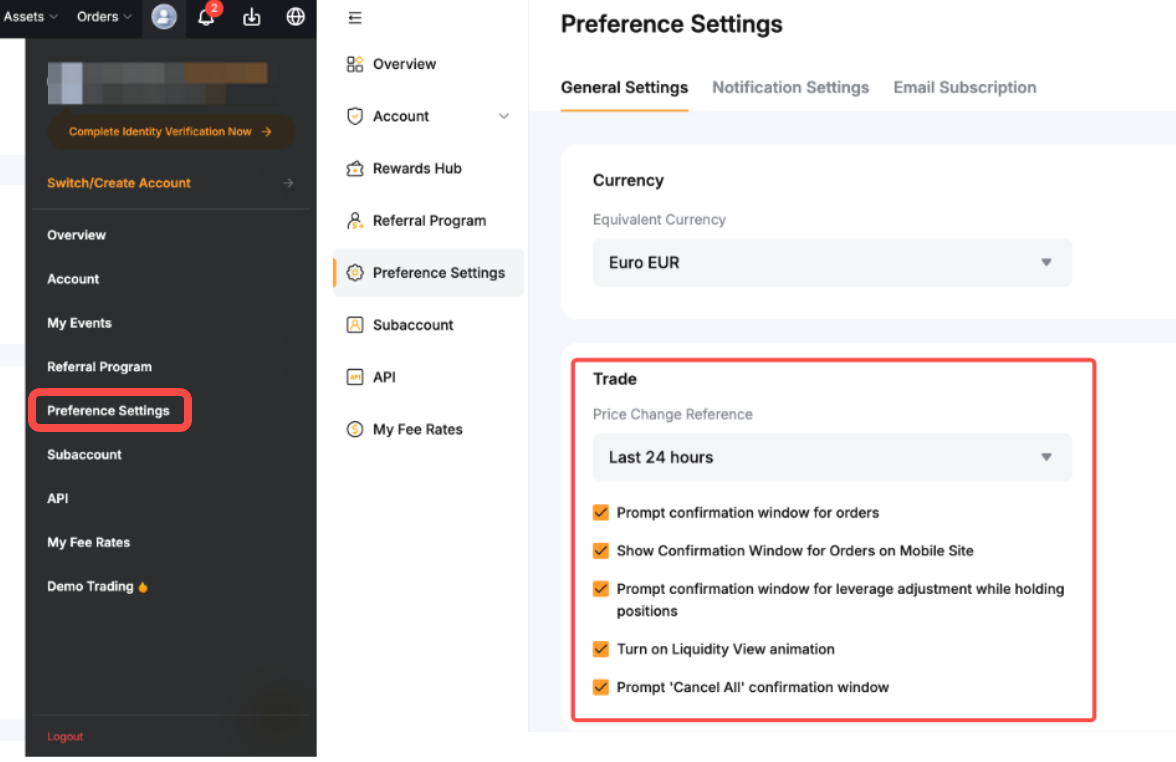
Task: Switch to the Email Subscription tab
Action: click(x=964, y=88)
